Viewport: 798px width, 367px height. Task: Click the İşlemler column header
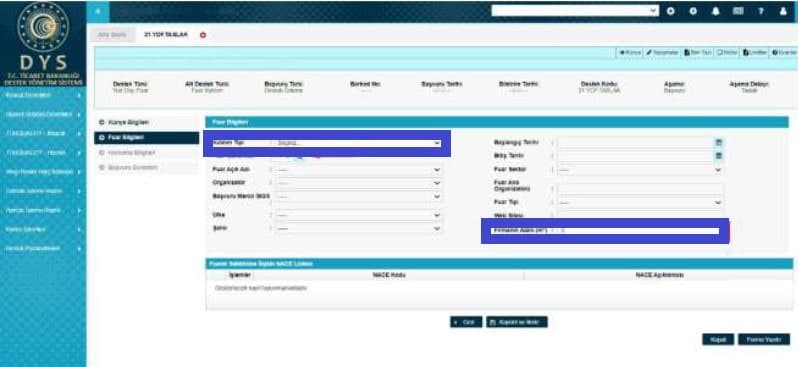click(x=240, y=275)
